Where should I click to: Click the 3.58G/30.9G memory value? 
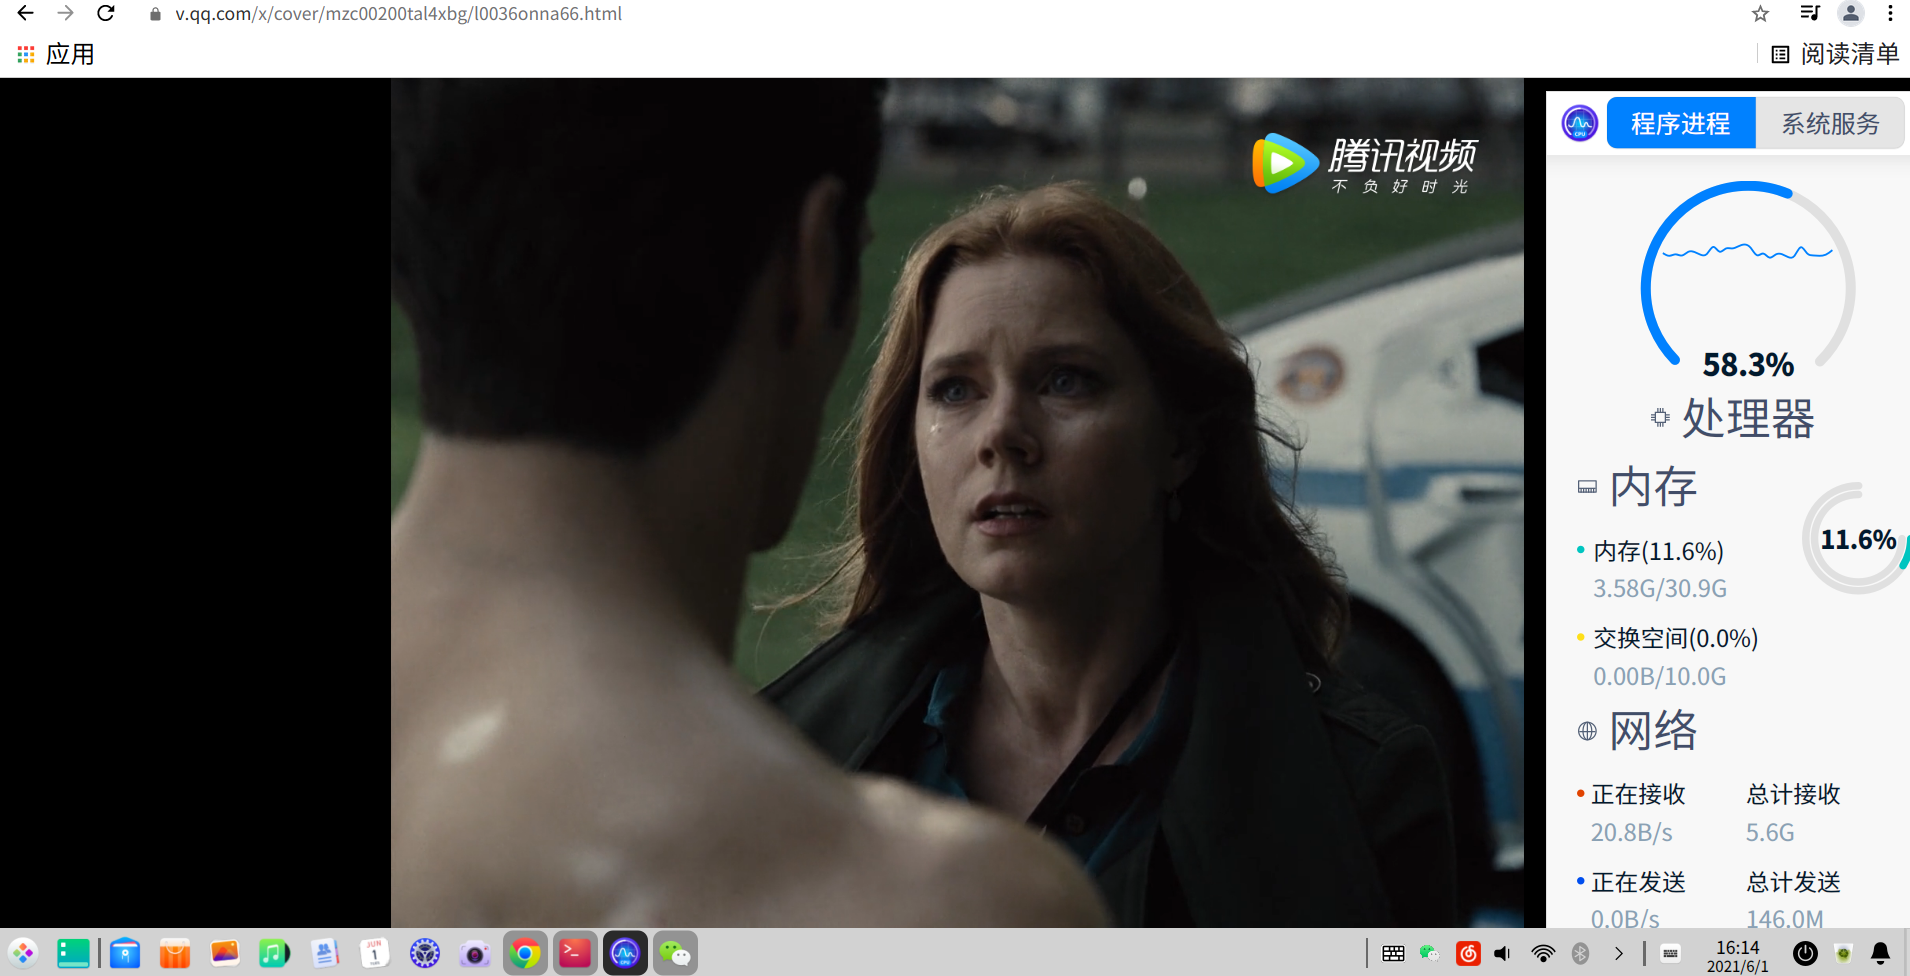point(1660,588)
